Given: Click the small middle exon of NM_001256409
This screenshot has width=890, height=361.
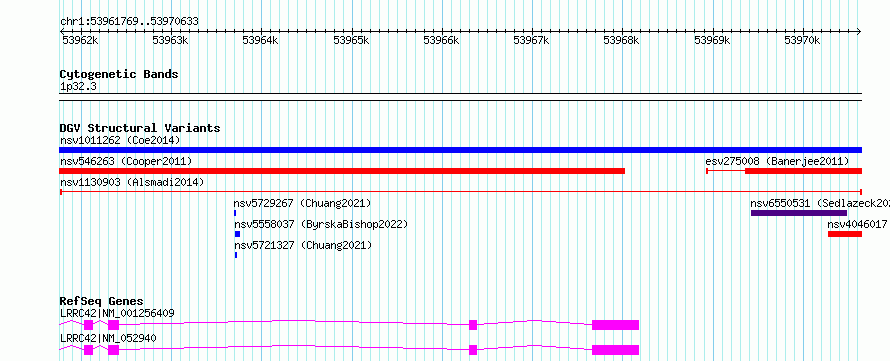Looking at the screenshot, I should 473,325.
